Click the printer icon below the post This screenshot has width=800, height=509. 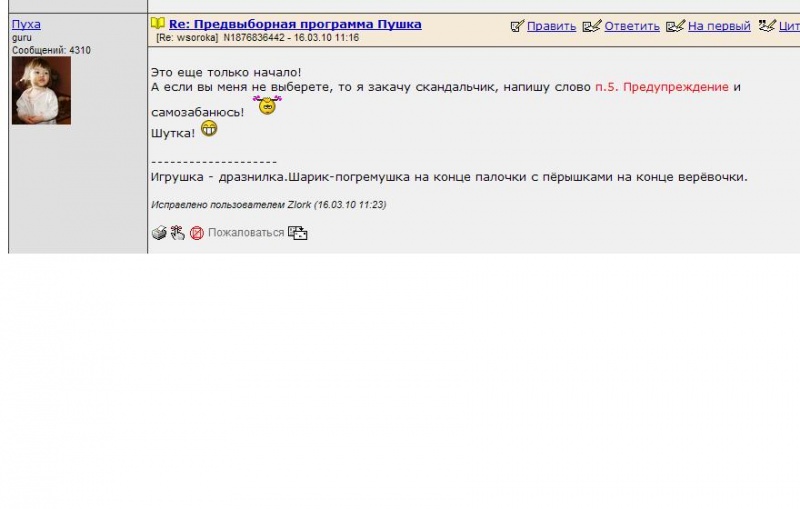click(x=159, y=233)
